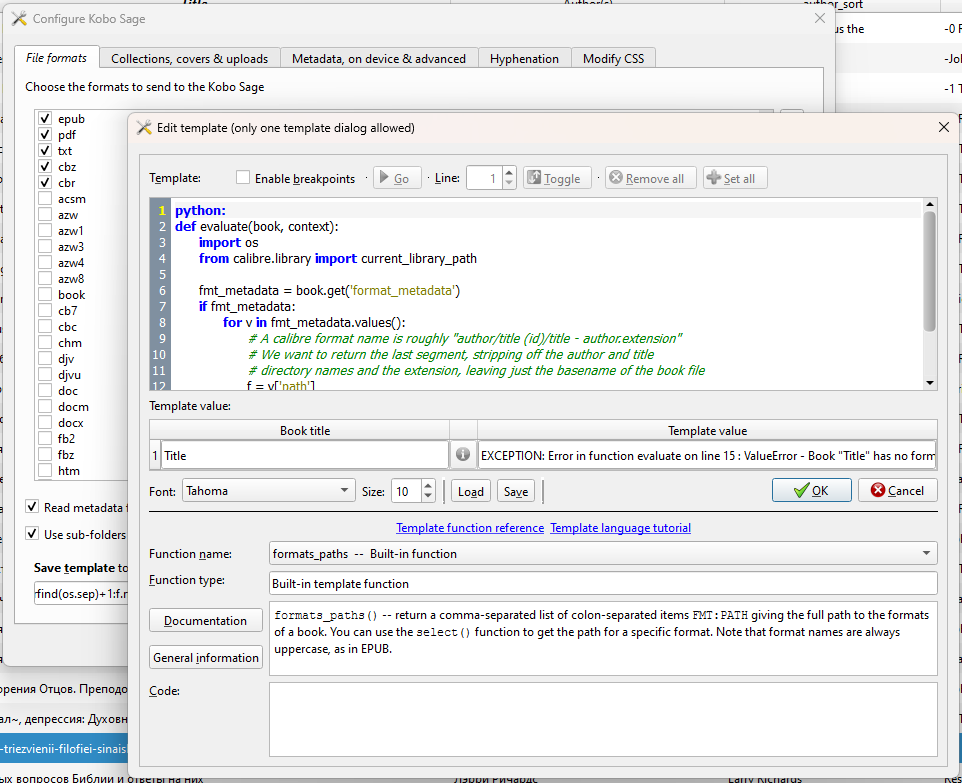Click the EXCEPTION template value cell
Screen dimensions: 962x783
pos(707,455)
